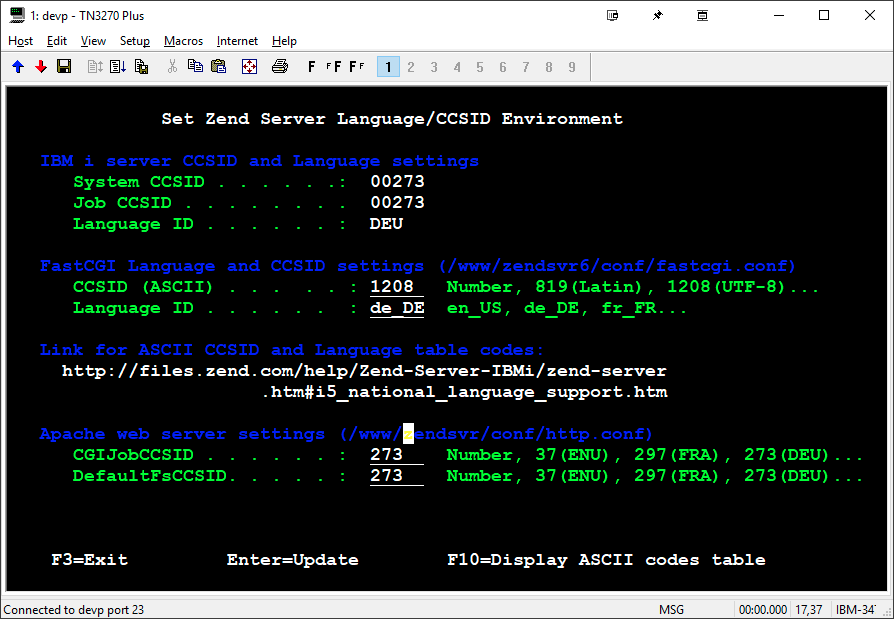Select the CGIJobCCSID input field

point(397,455)
